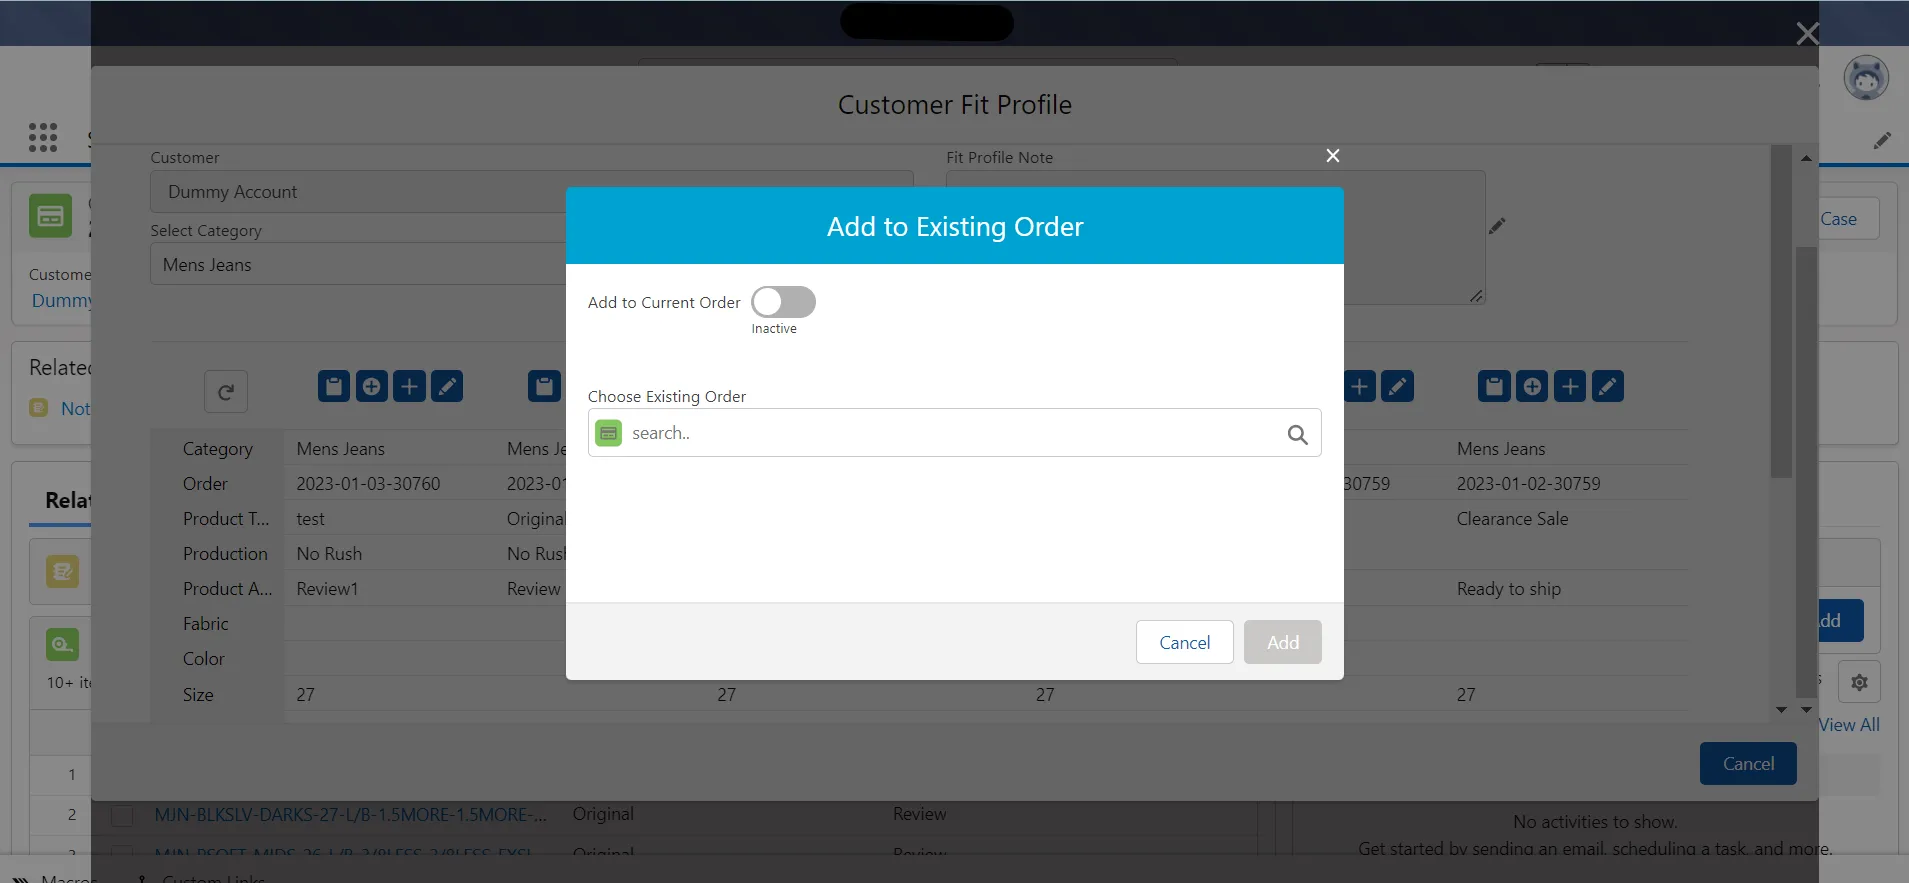Refresh the fit profile table
The height and width of the screenshot is (883, 1909).
[226, 392]
